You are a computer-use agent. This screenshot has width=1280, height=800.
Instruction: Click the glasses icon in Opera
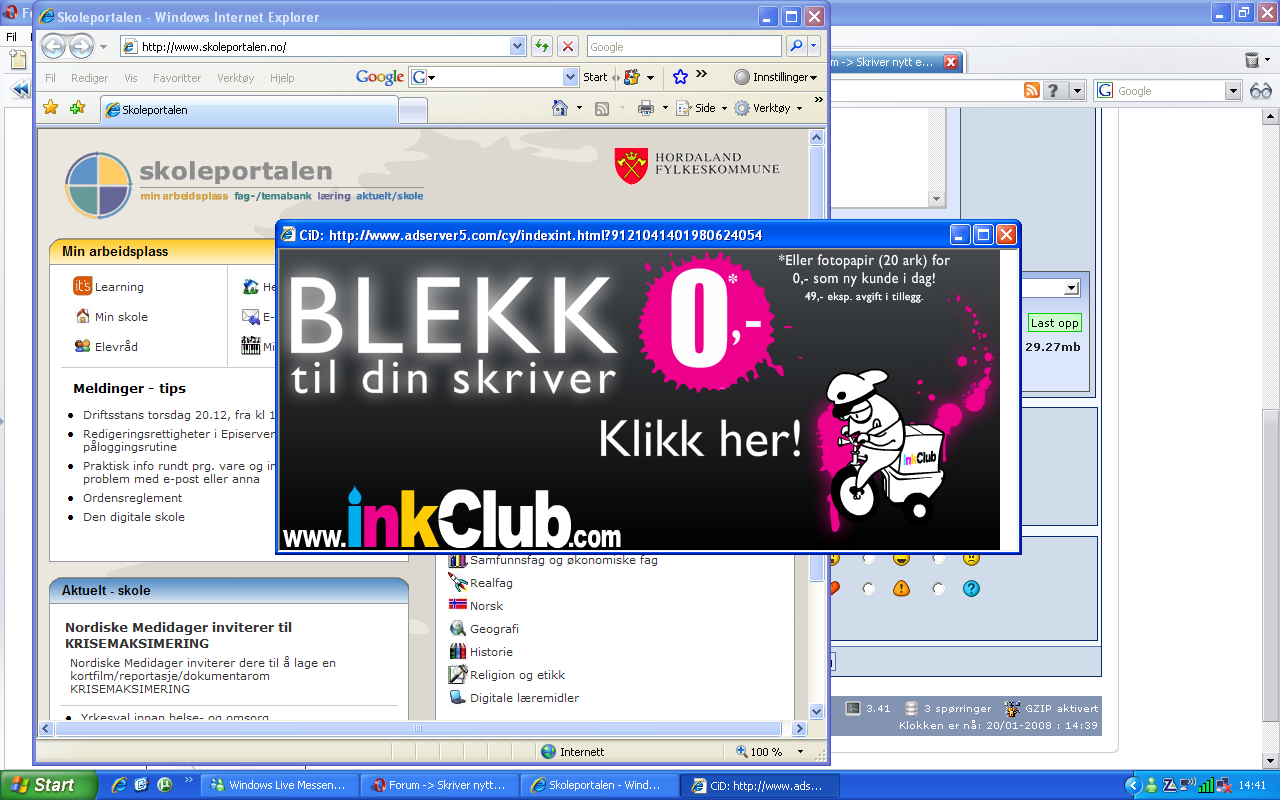click(x=1260, y=91)
